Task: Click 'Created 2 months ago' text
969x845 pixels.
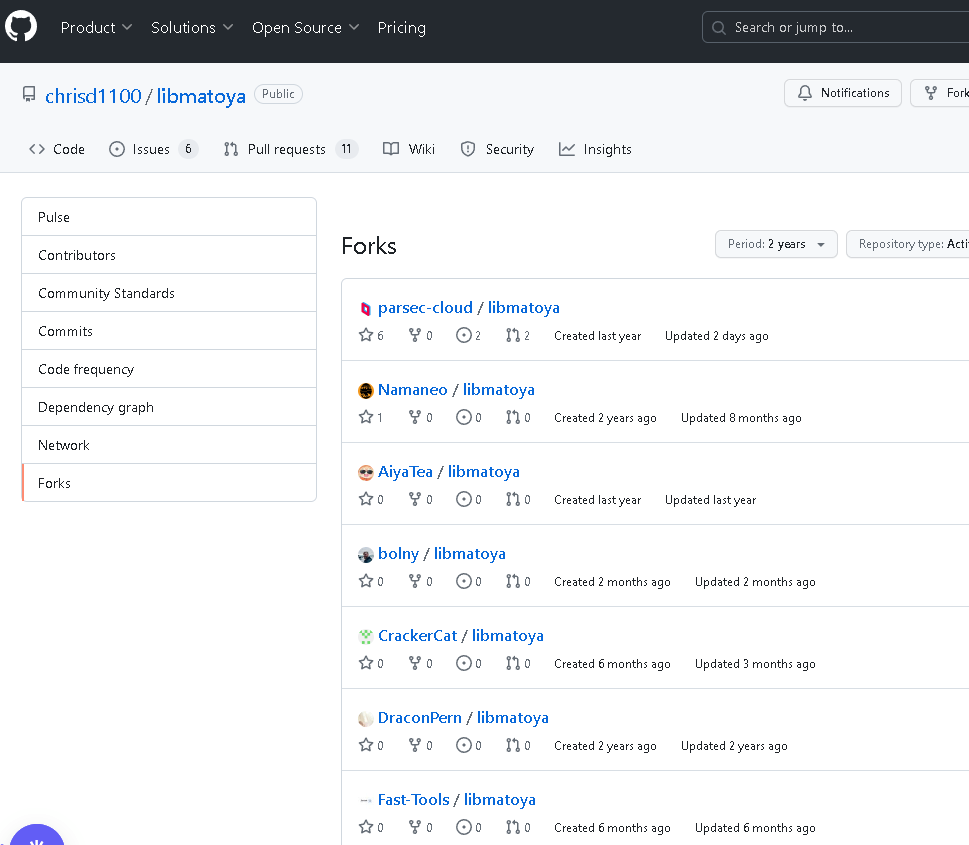Action: [x=612, y=582]
